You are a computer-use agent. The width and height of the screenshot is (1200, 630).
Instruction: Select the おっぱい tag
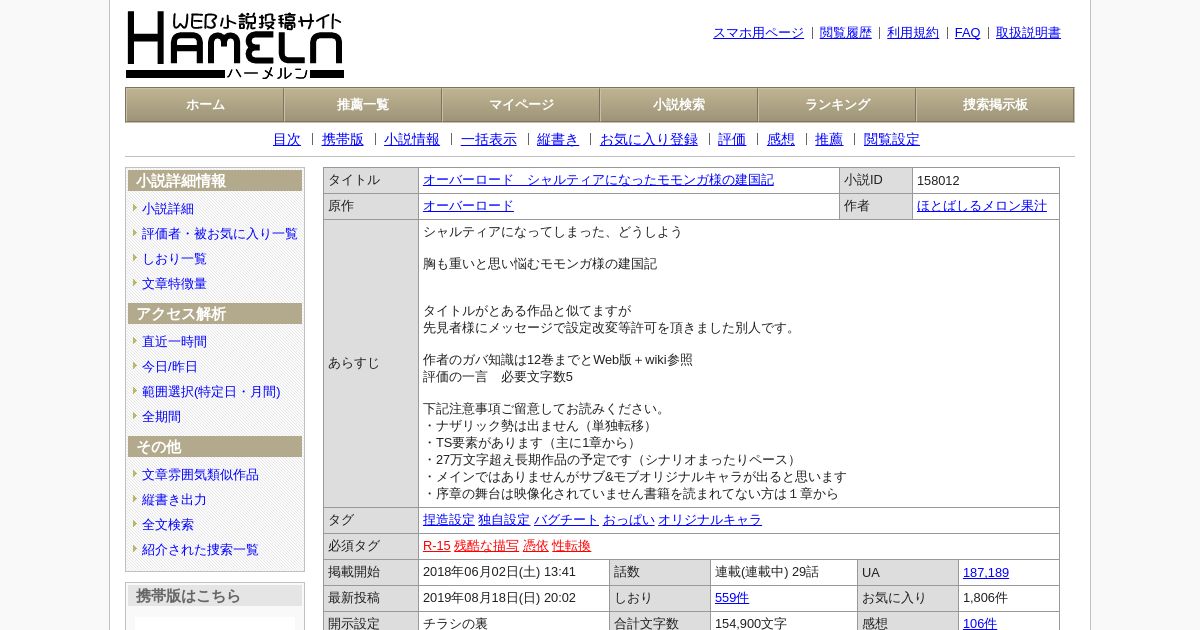629,520
